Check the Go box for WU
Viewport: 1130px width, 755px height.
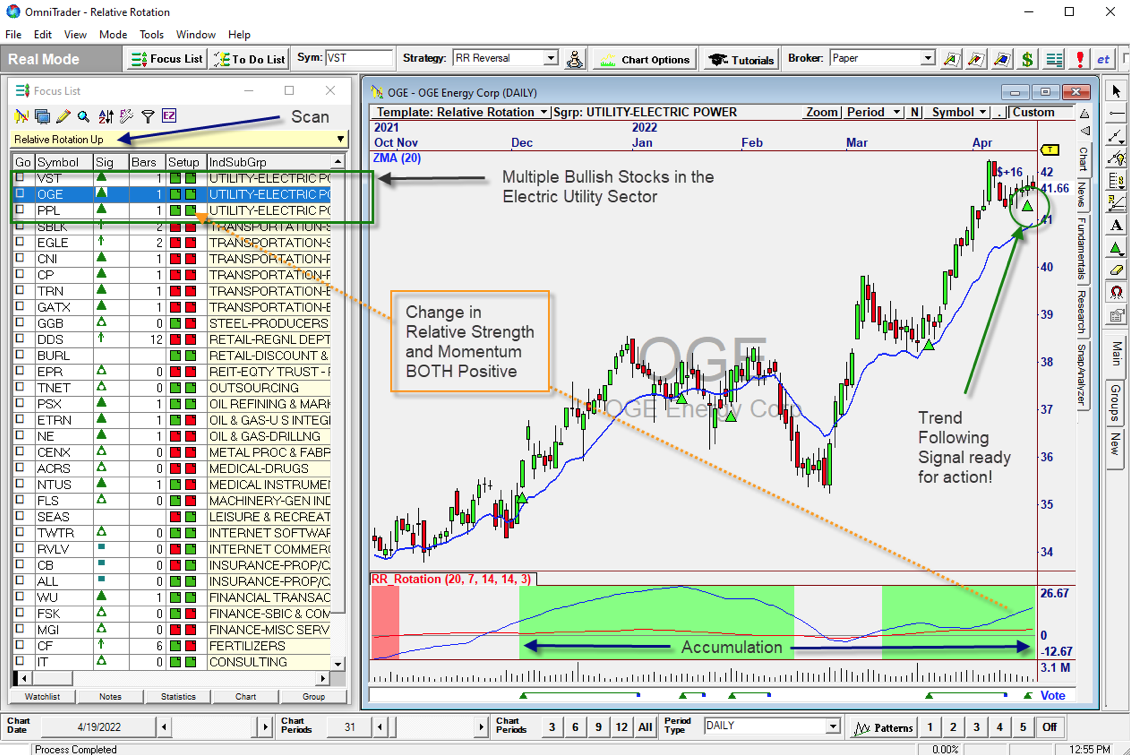click(x=20, y=597)
